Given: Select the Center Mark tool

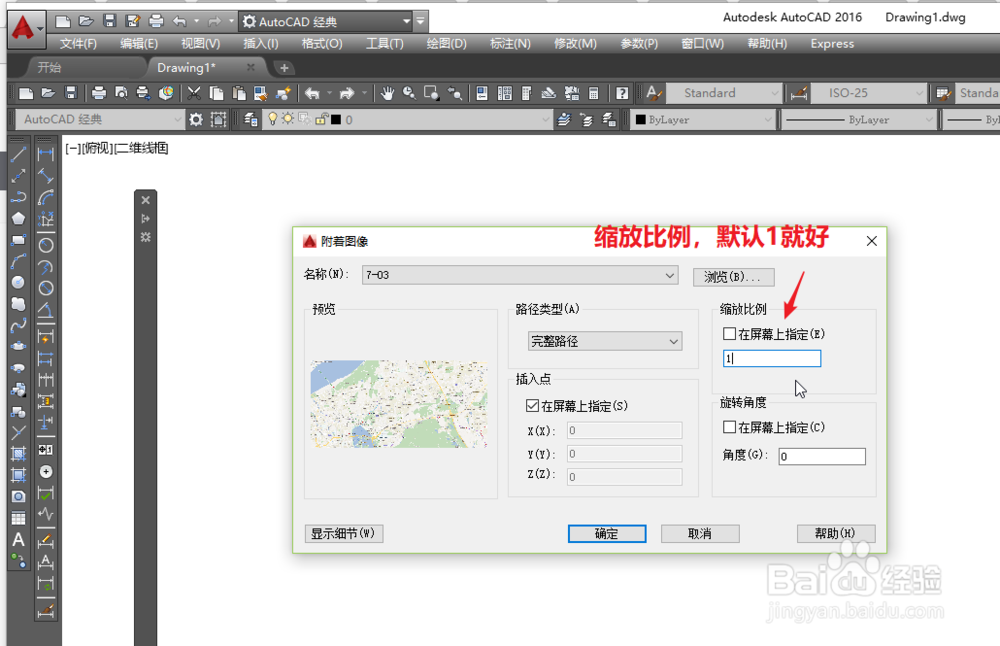Looking at the screenshot, I should [x=45, y=471].
